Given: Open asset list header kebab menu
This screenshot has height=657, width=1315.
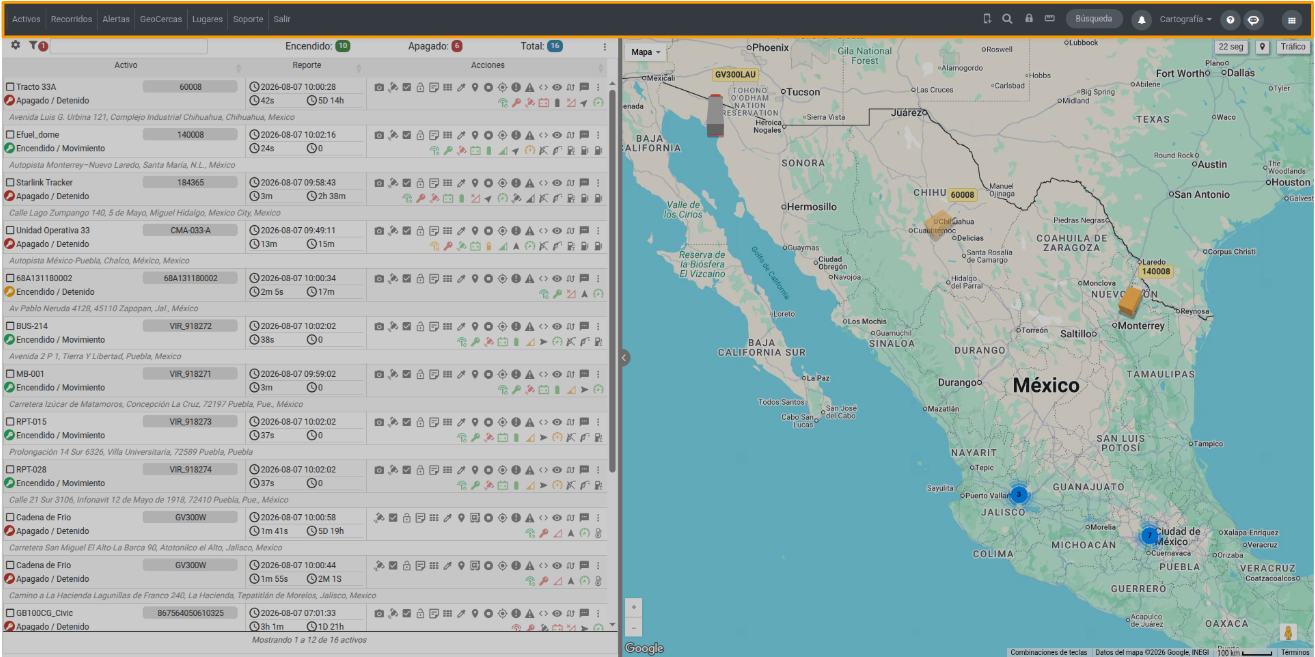Looking at the screenshot, I should click(604, 46).
